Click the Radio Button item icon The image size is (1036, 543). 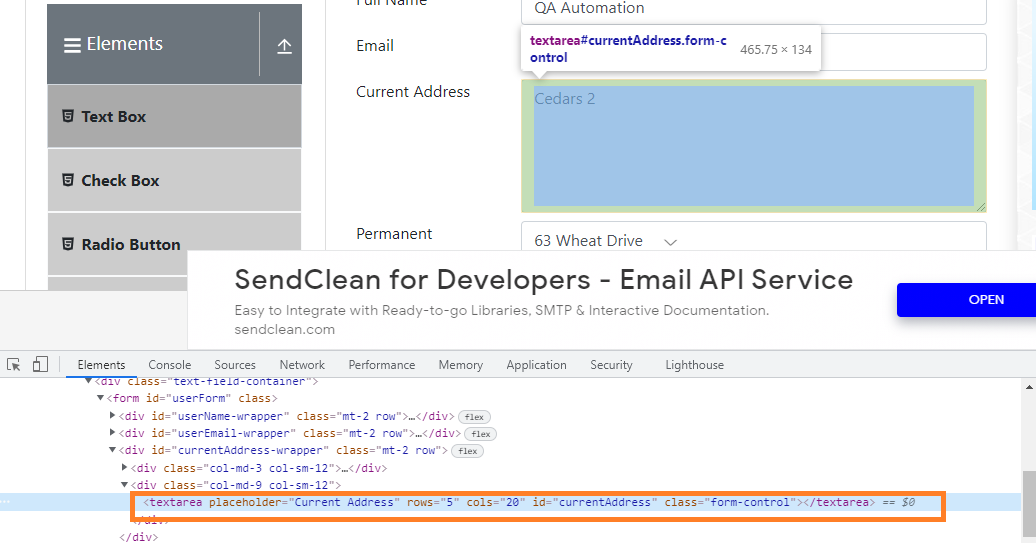point(67,244)
